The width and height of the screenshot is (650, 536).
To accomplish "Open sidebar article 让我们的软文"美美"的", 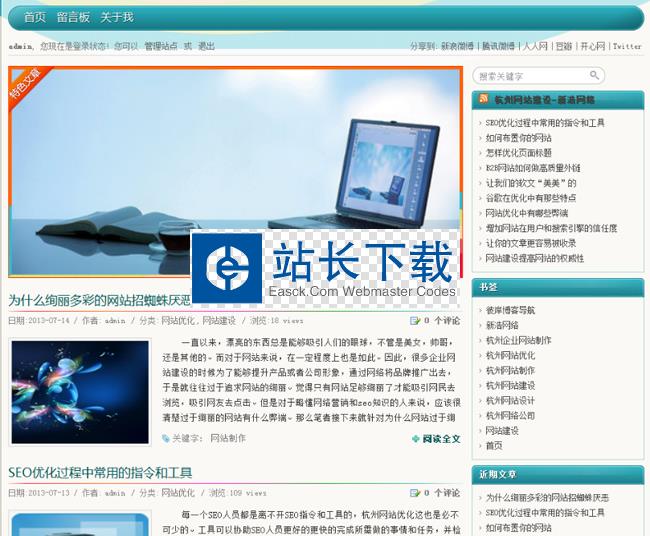I will click(x=531, y=183).
